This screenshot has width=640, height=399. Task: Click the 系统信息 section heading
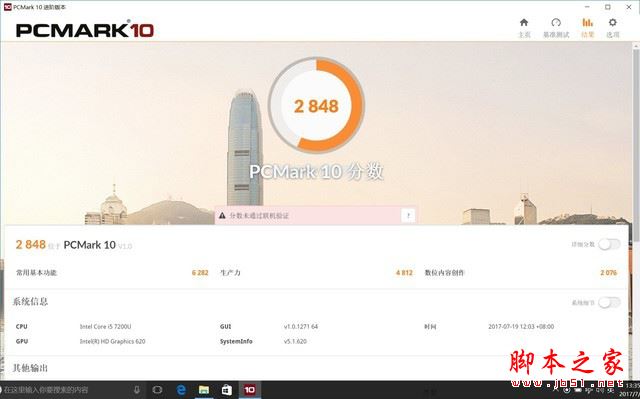pos(30,301)
